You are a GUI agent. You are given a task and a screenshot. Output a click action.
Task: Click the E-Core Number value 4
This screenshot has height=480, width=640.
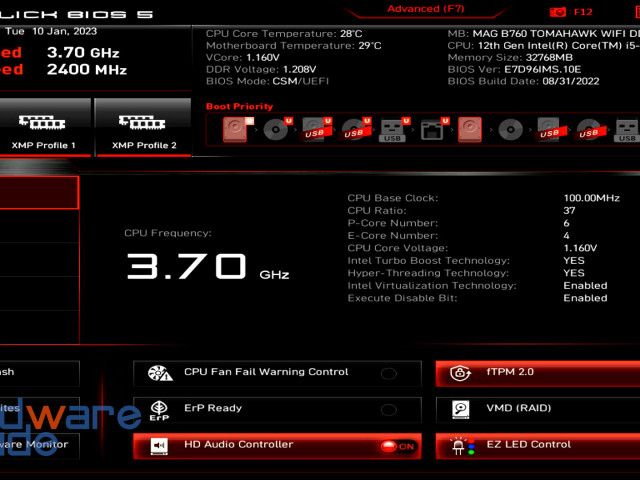[x=567, y=236]
